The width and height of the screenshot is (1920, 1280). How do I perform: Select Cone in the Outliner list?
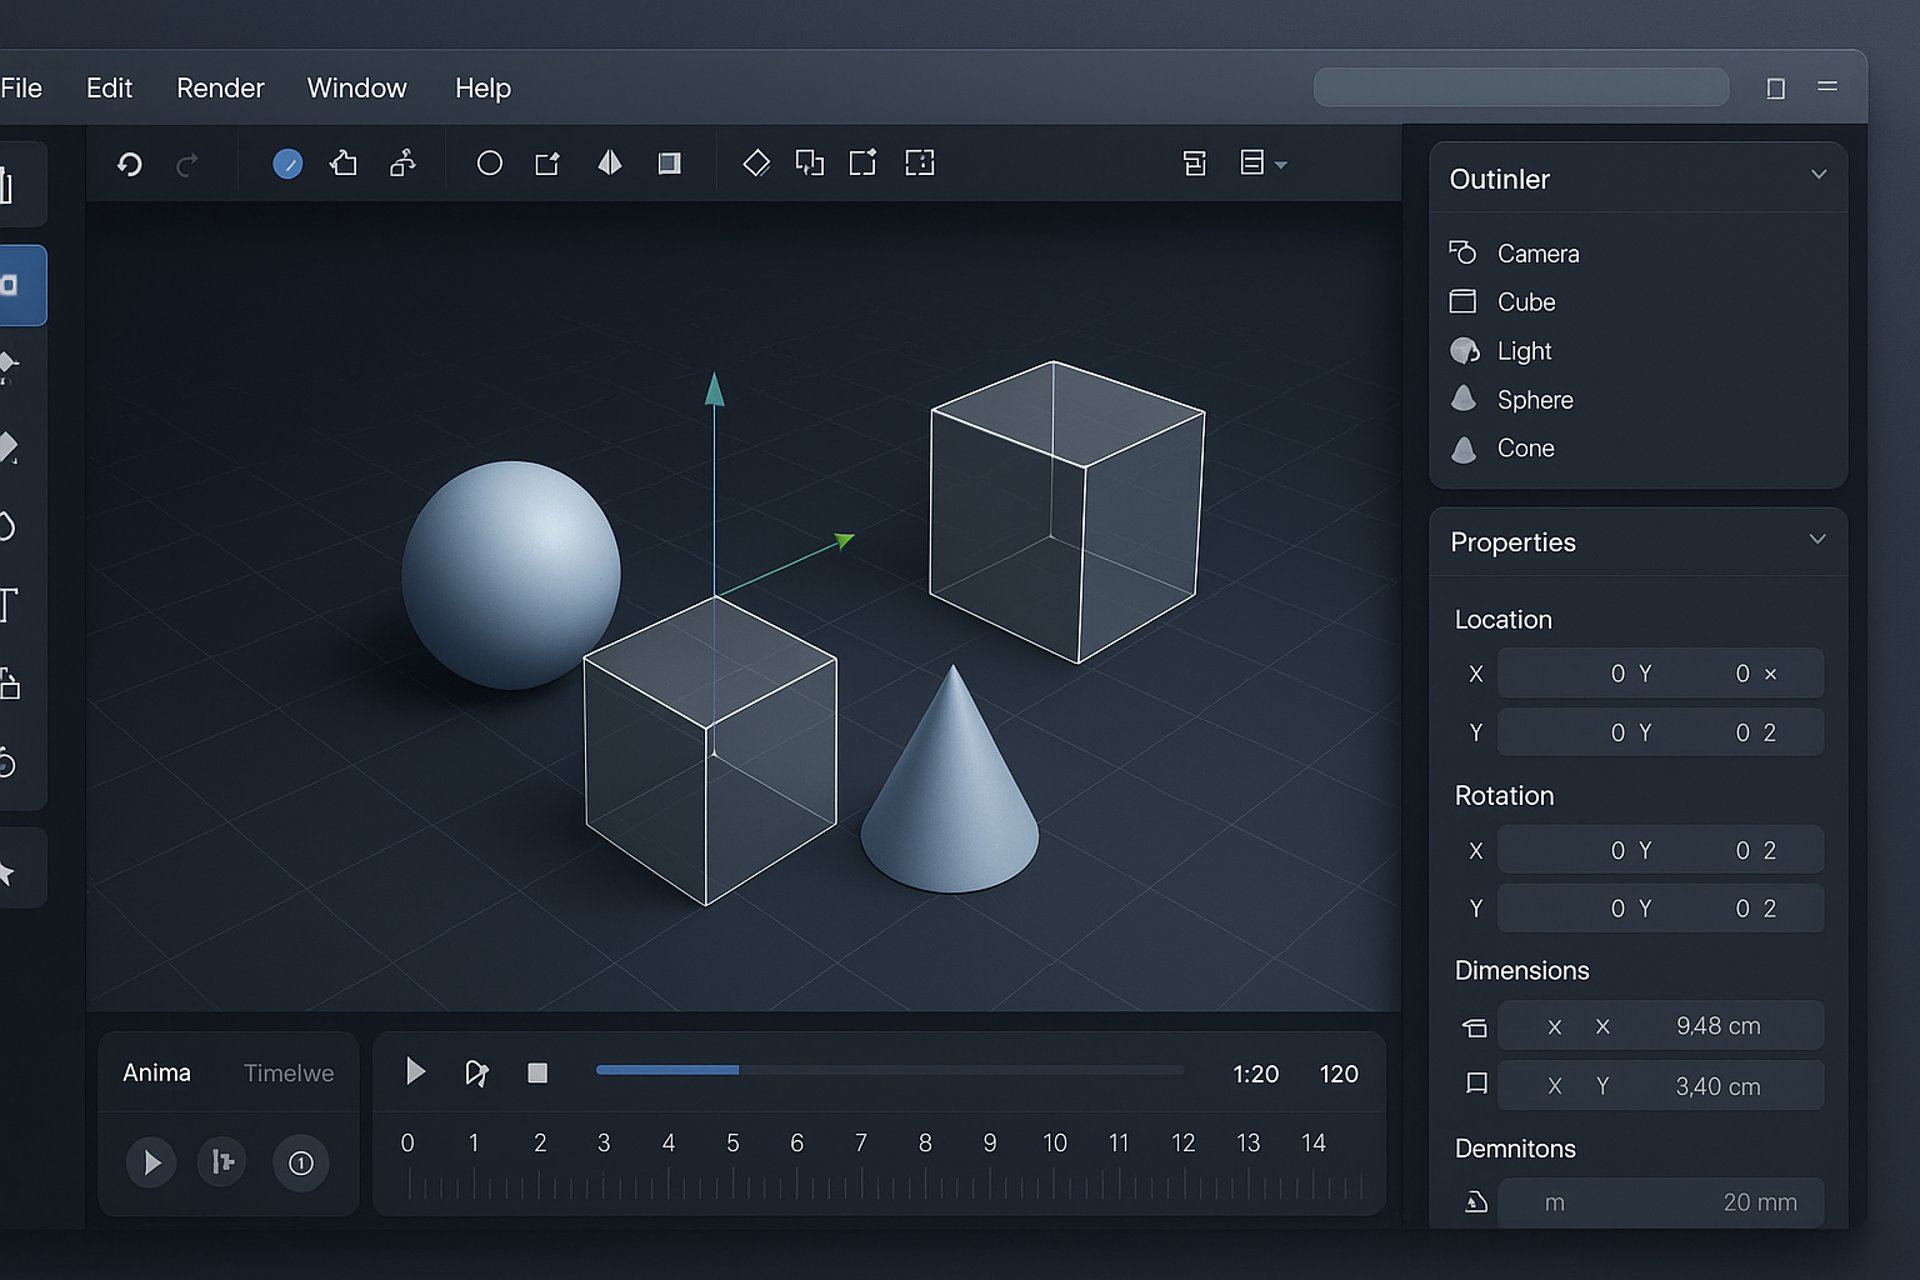click(x=1525, y=448)
